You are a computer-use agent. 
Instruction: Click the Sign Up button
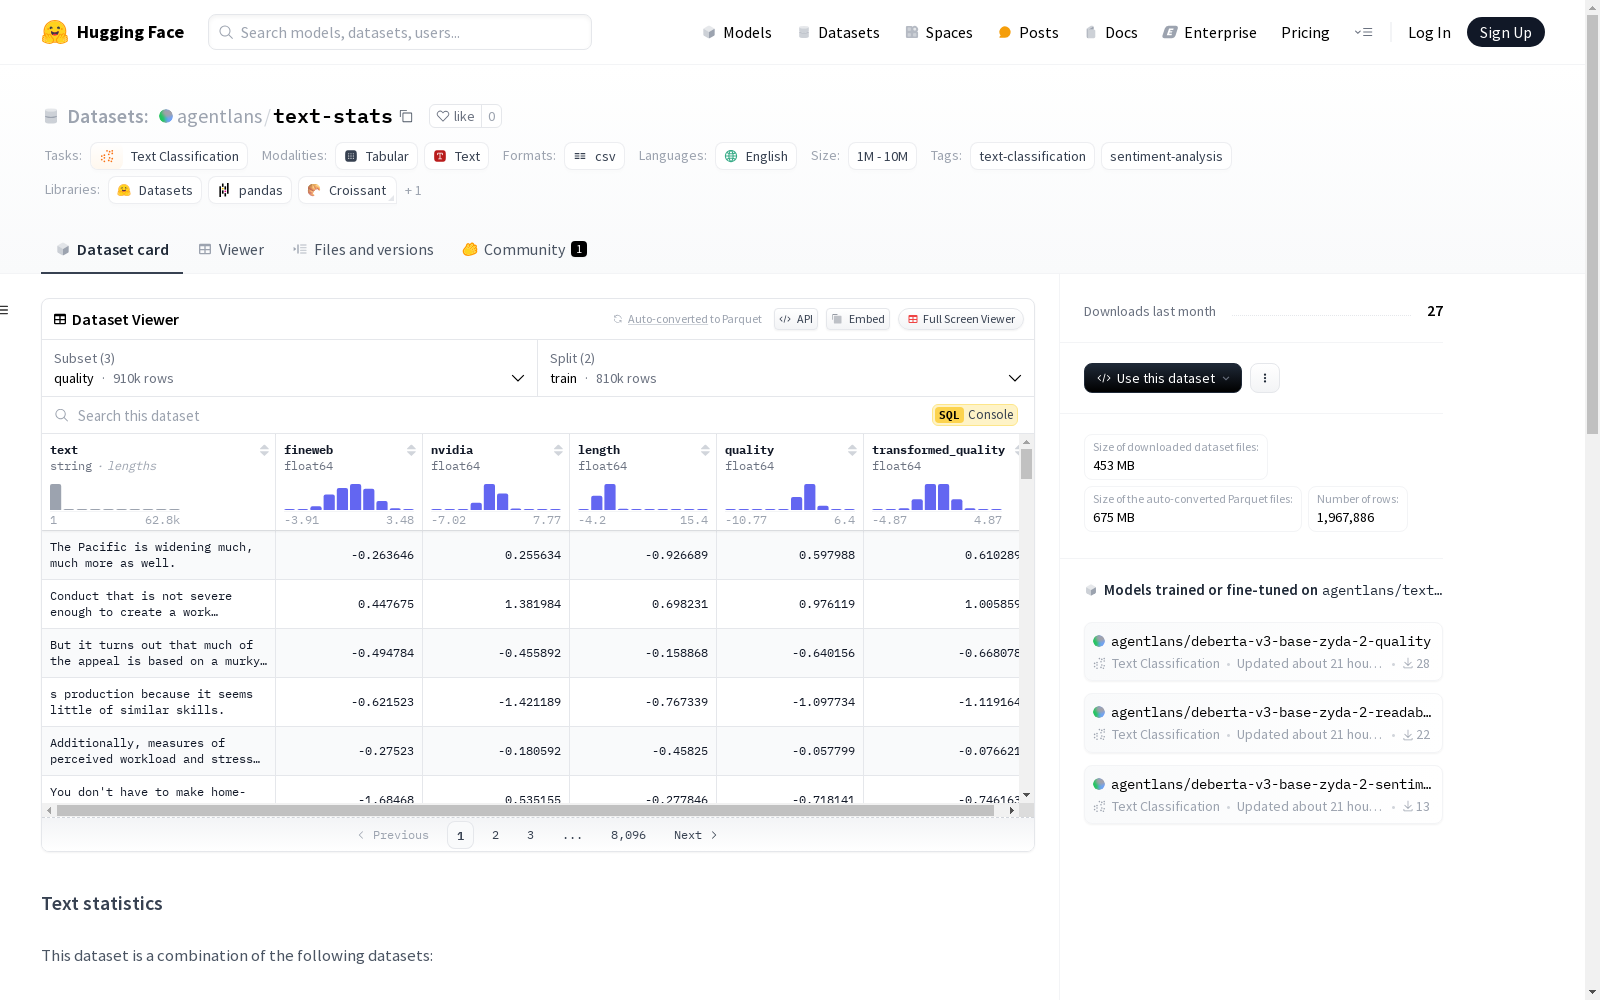1505,32
